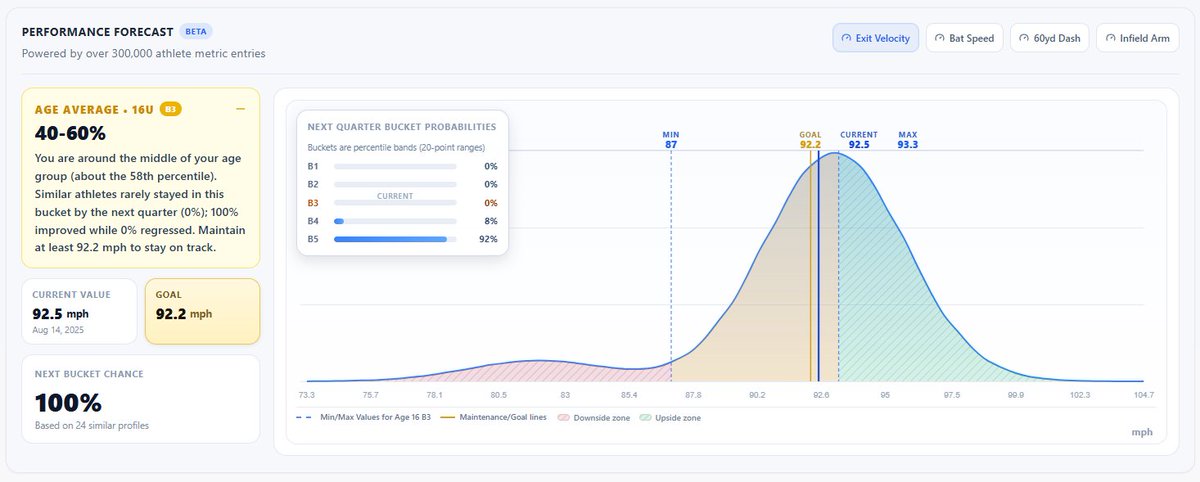
Task: Open the Current Value 92.5 mph card
Action: tap(79, 311)
